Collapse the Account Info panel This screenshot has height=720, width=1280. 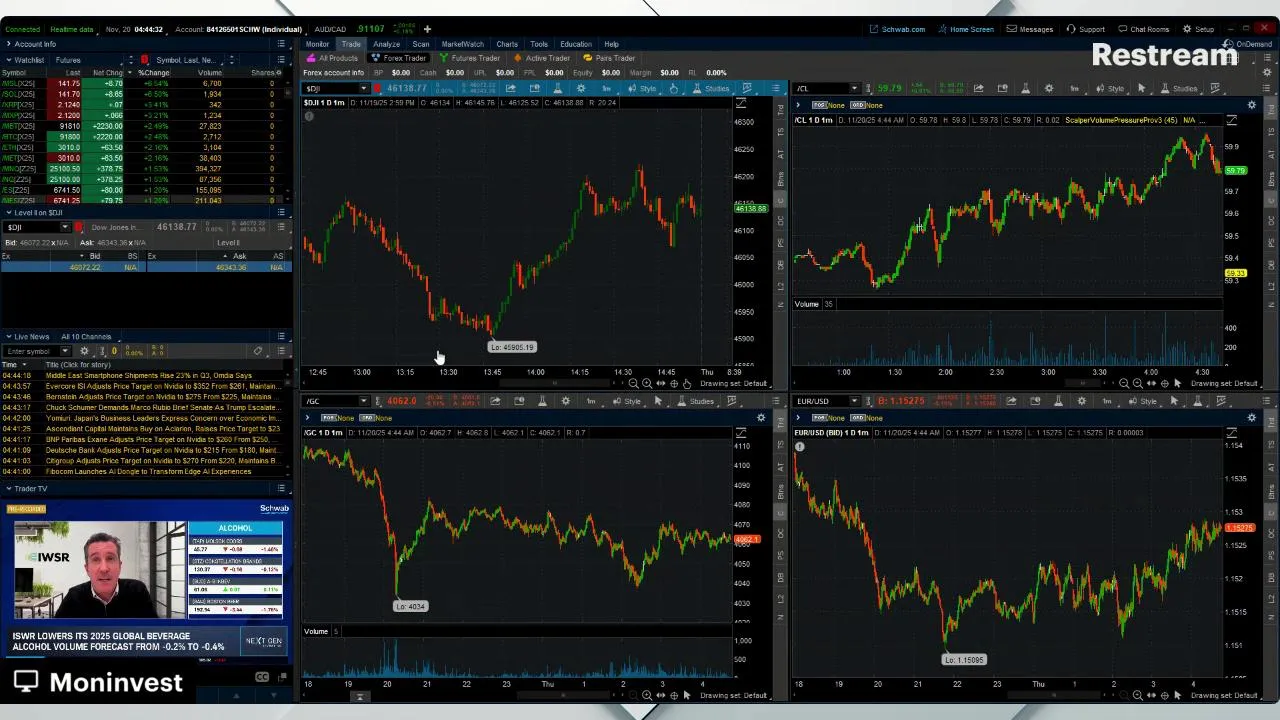pyautogui.click(x=8, y=44)
